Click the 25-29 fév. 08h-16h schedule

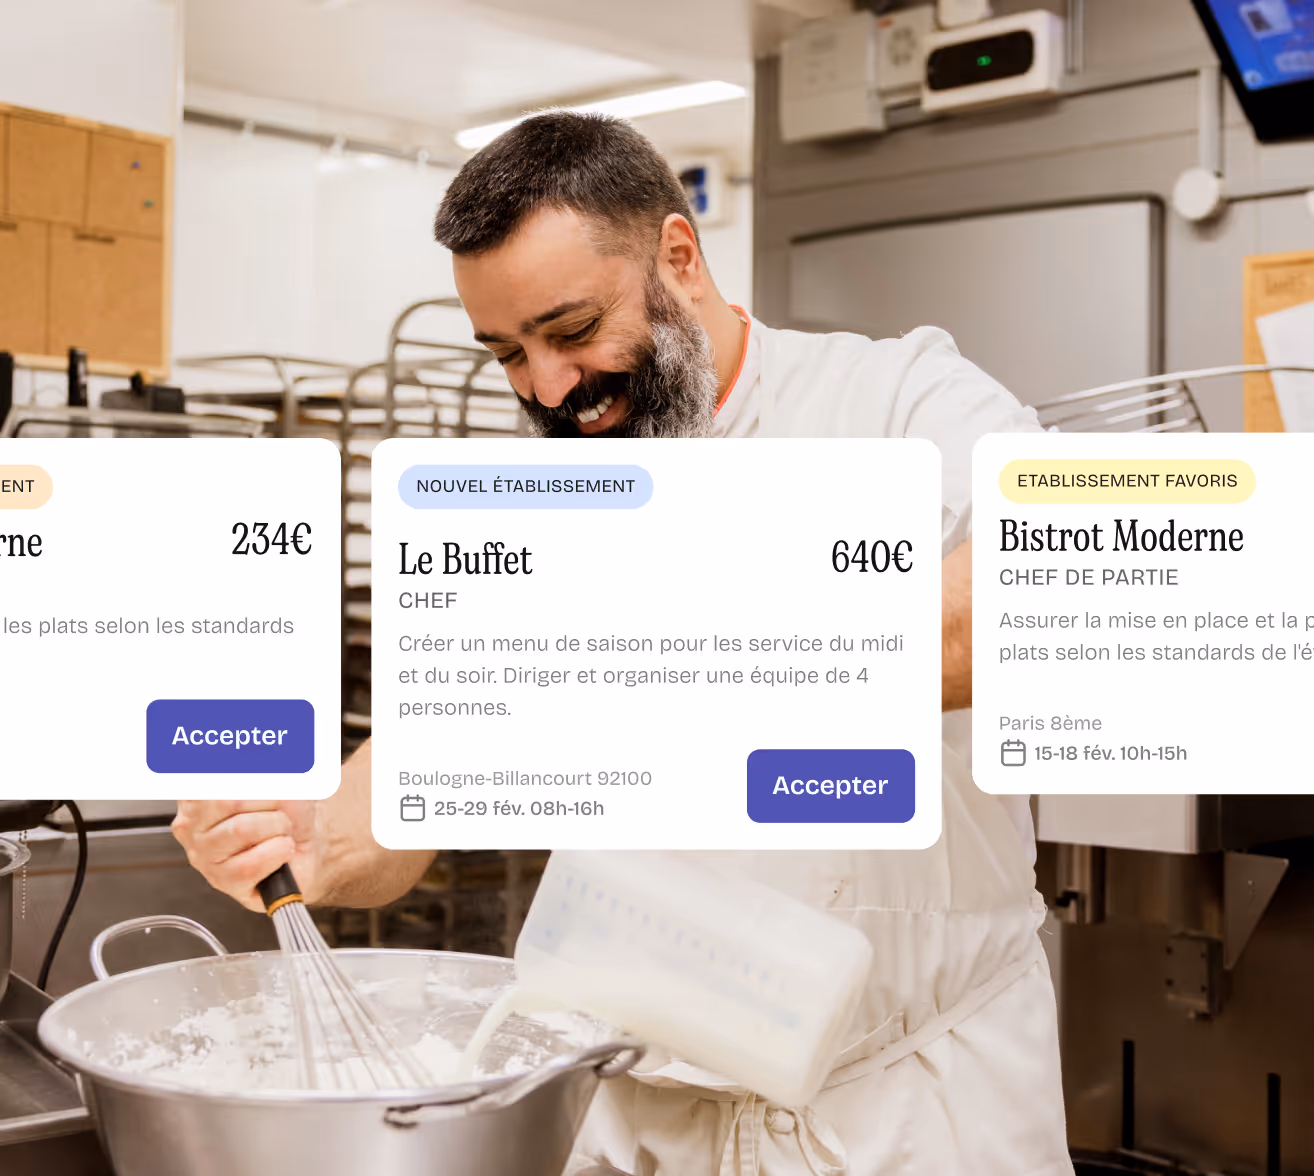(519, 808)
